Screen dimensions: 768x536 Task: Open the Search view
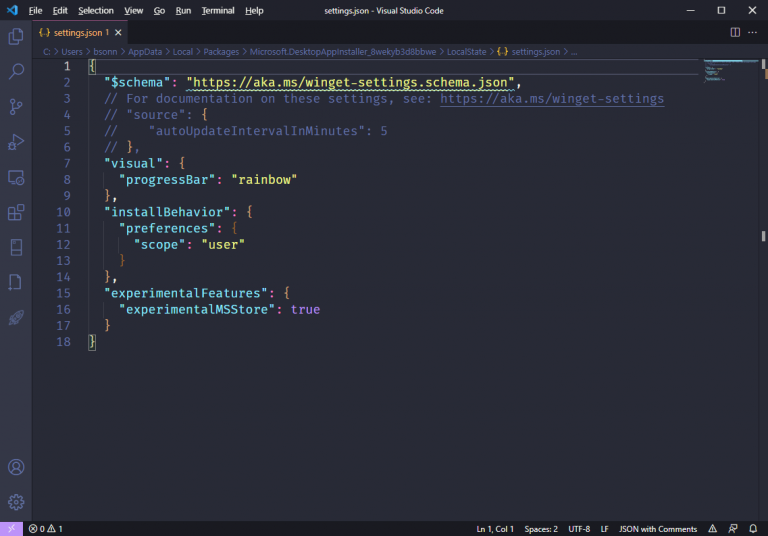coord(16,72)
